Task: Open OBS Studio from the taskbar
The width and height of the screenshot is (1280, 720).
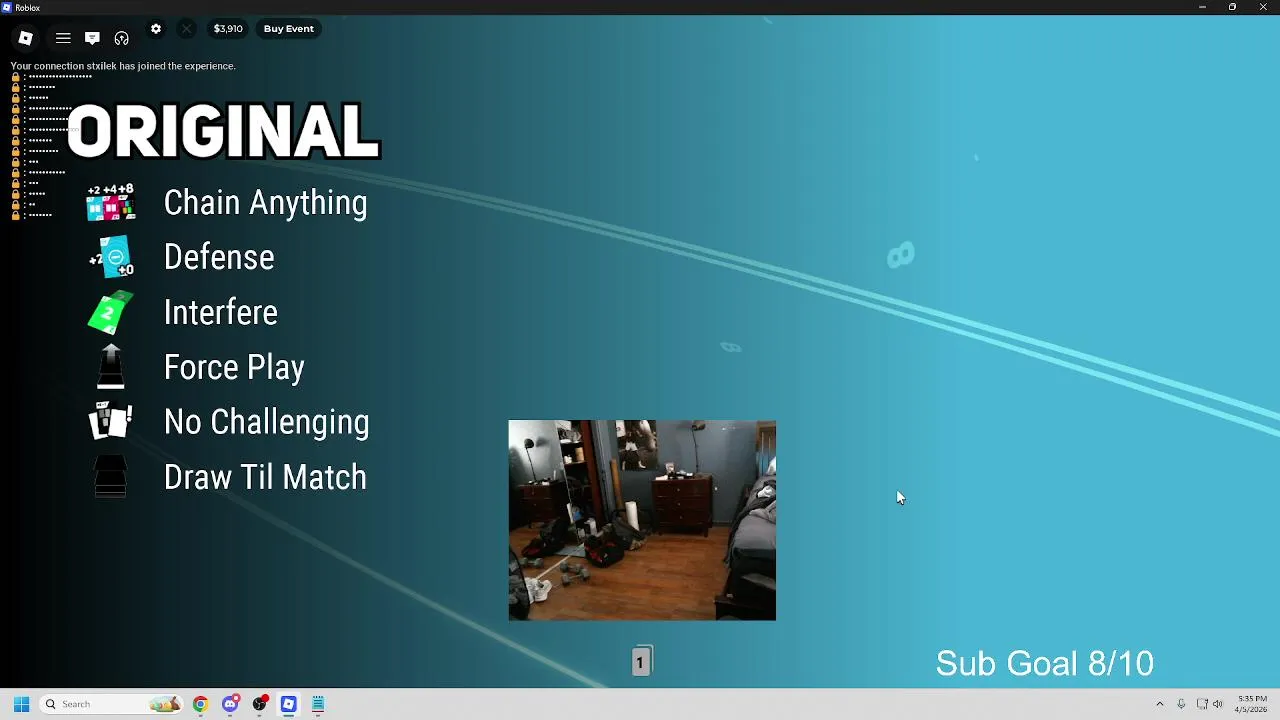Action: 260,704
